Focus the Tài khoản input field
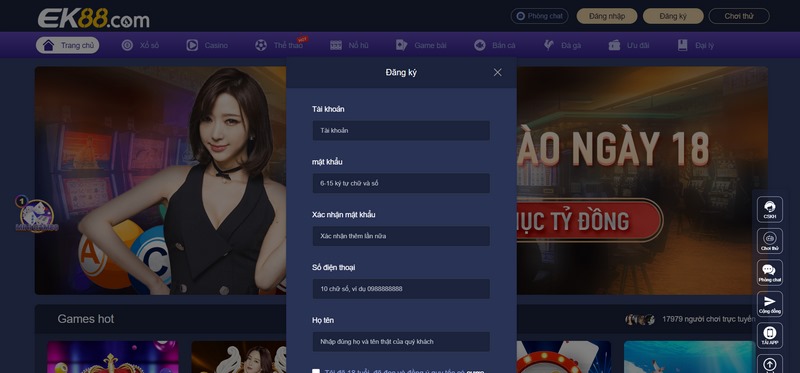 pyautogui.click(x=401, y=131)
